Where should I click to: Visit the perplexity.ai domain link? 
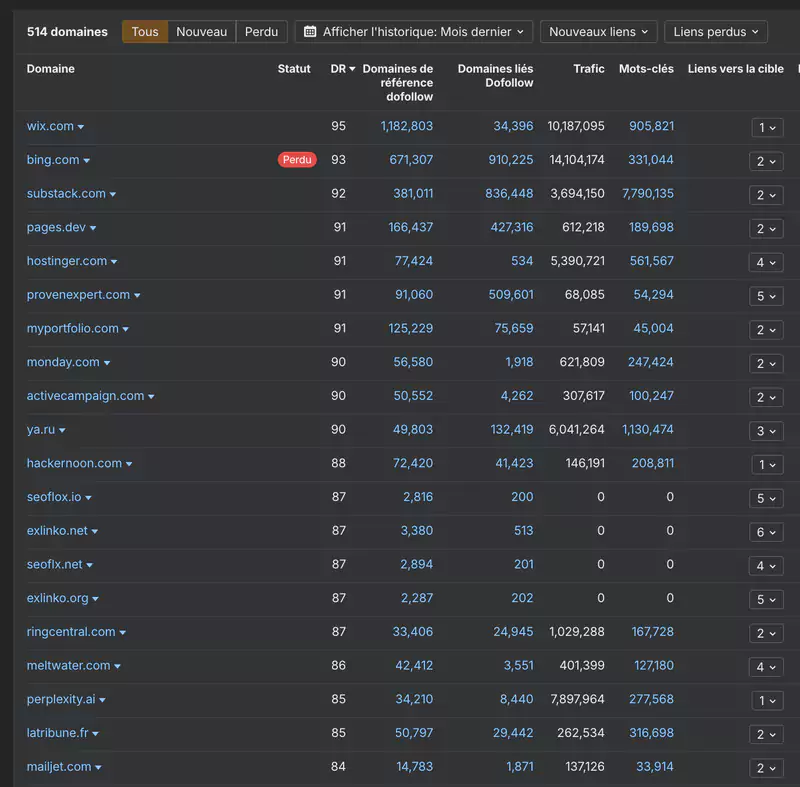pos(60,699)
